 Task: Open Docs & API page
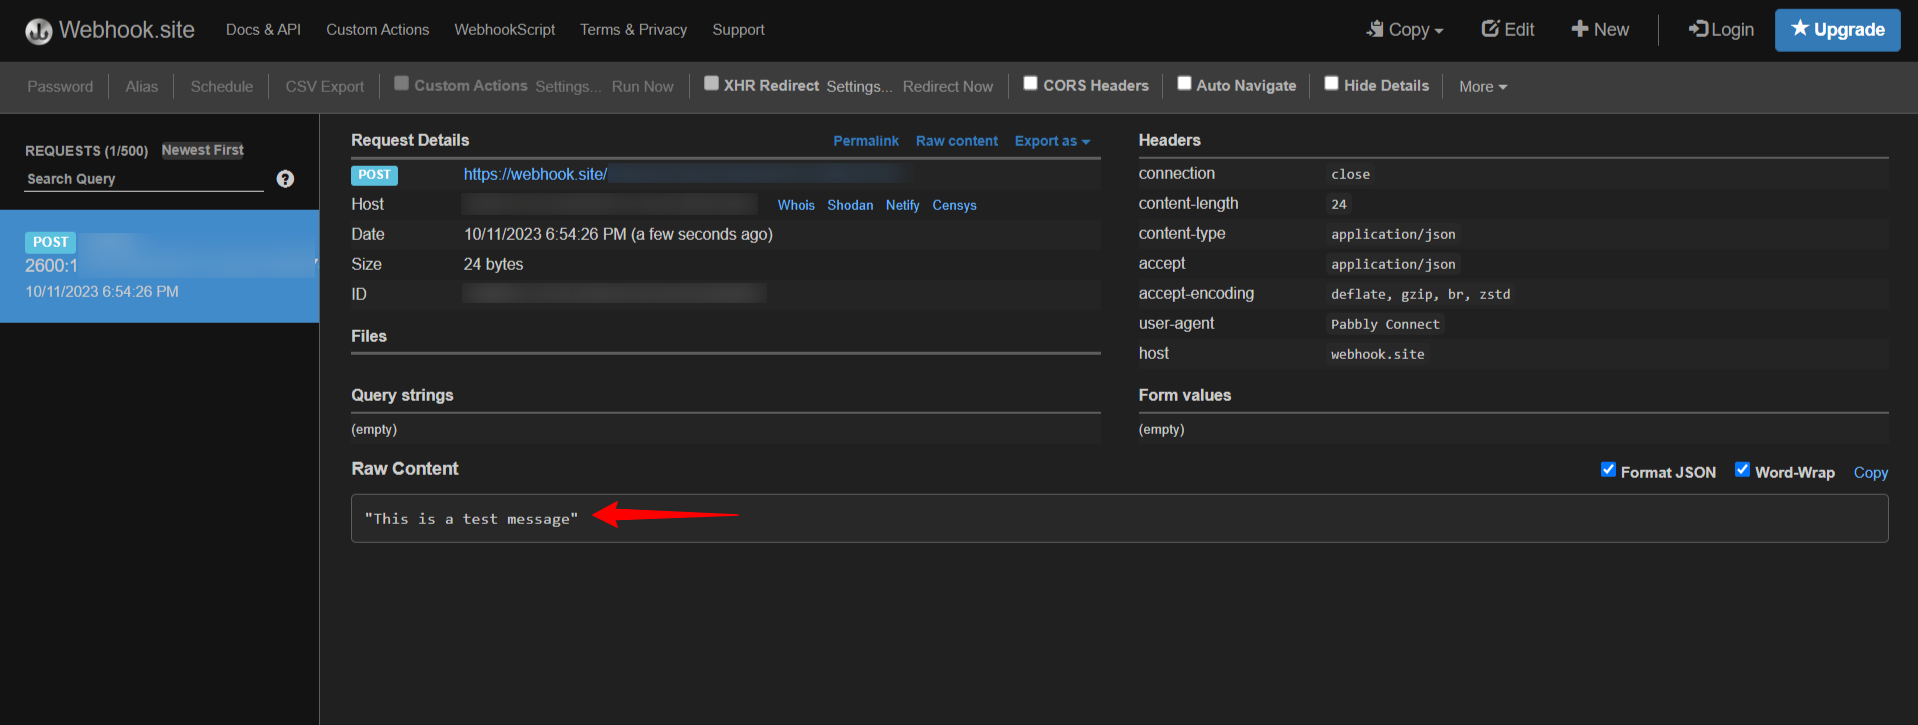(263, 30)
